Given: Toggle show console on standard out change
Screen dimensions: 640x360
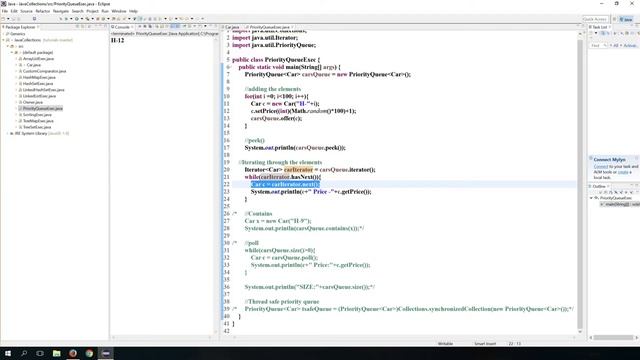Looking at the screenshot, I should (x=172, y=27).
